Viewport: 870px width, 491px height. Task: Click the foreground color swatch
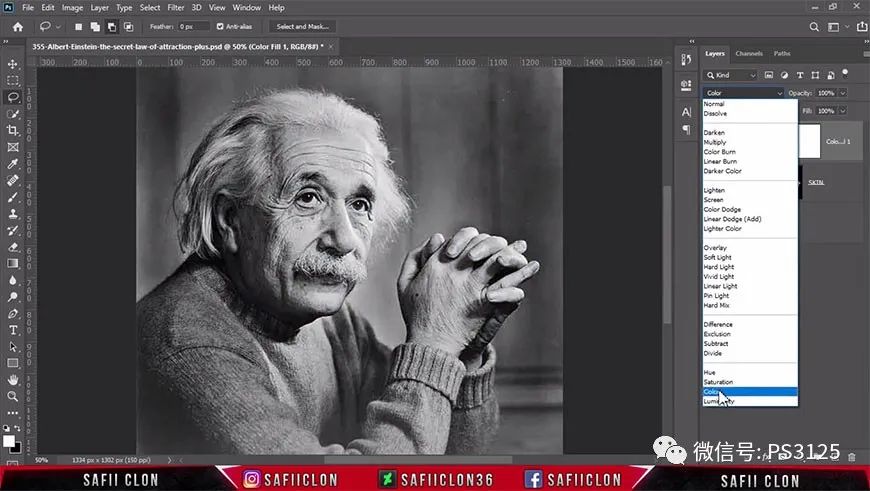pos(8,441)
